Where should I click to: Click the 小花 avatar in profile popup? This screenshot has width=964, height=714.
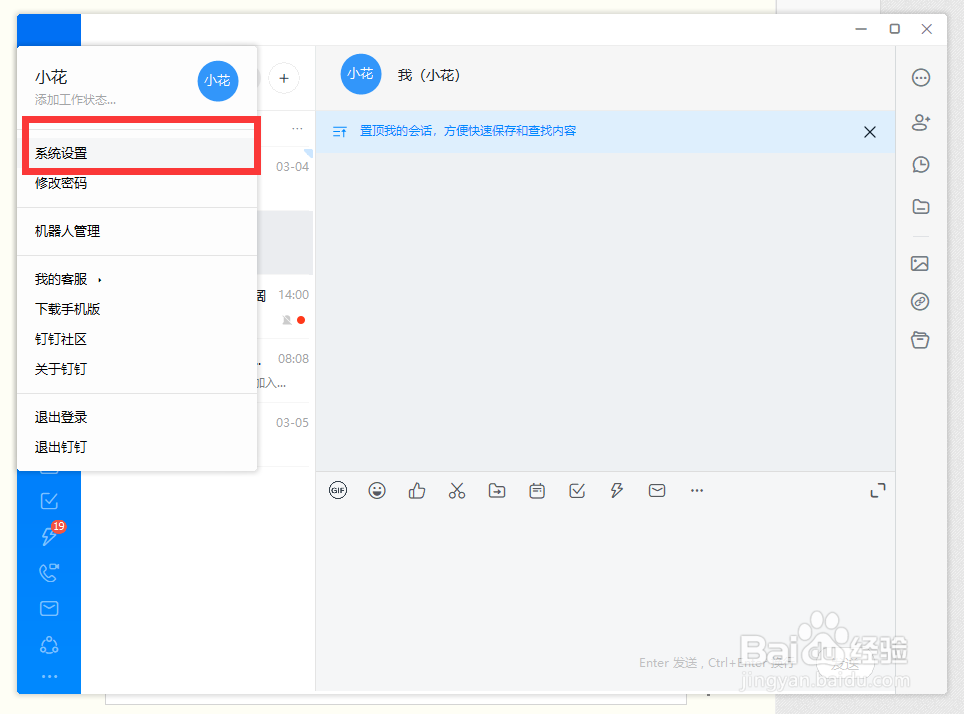click(x=218, y=81)
